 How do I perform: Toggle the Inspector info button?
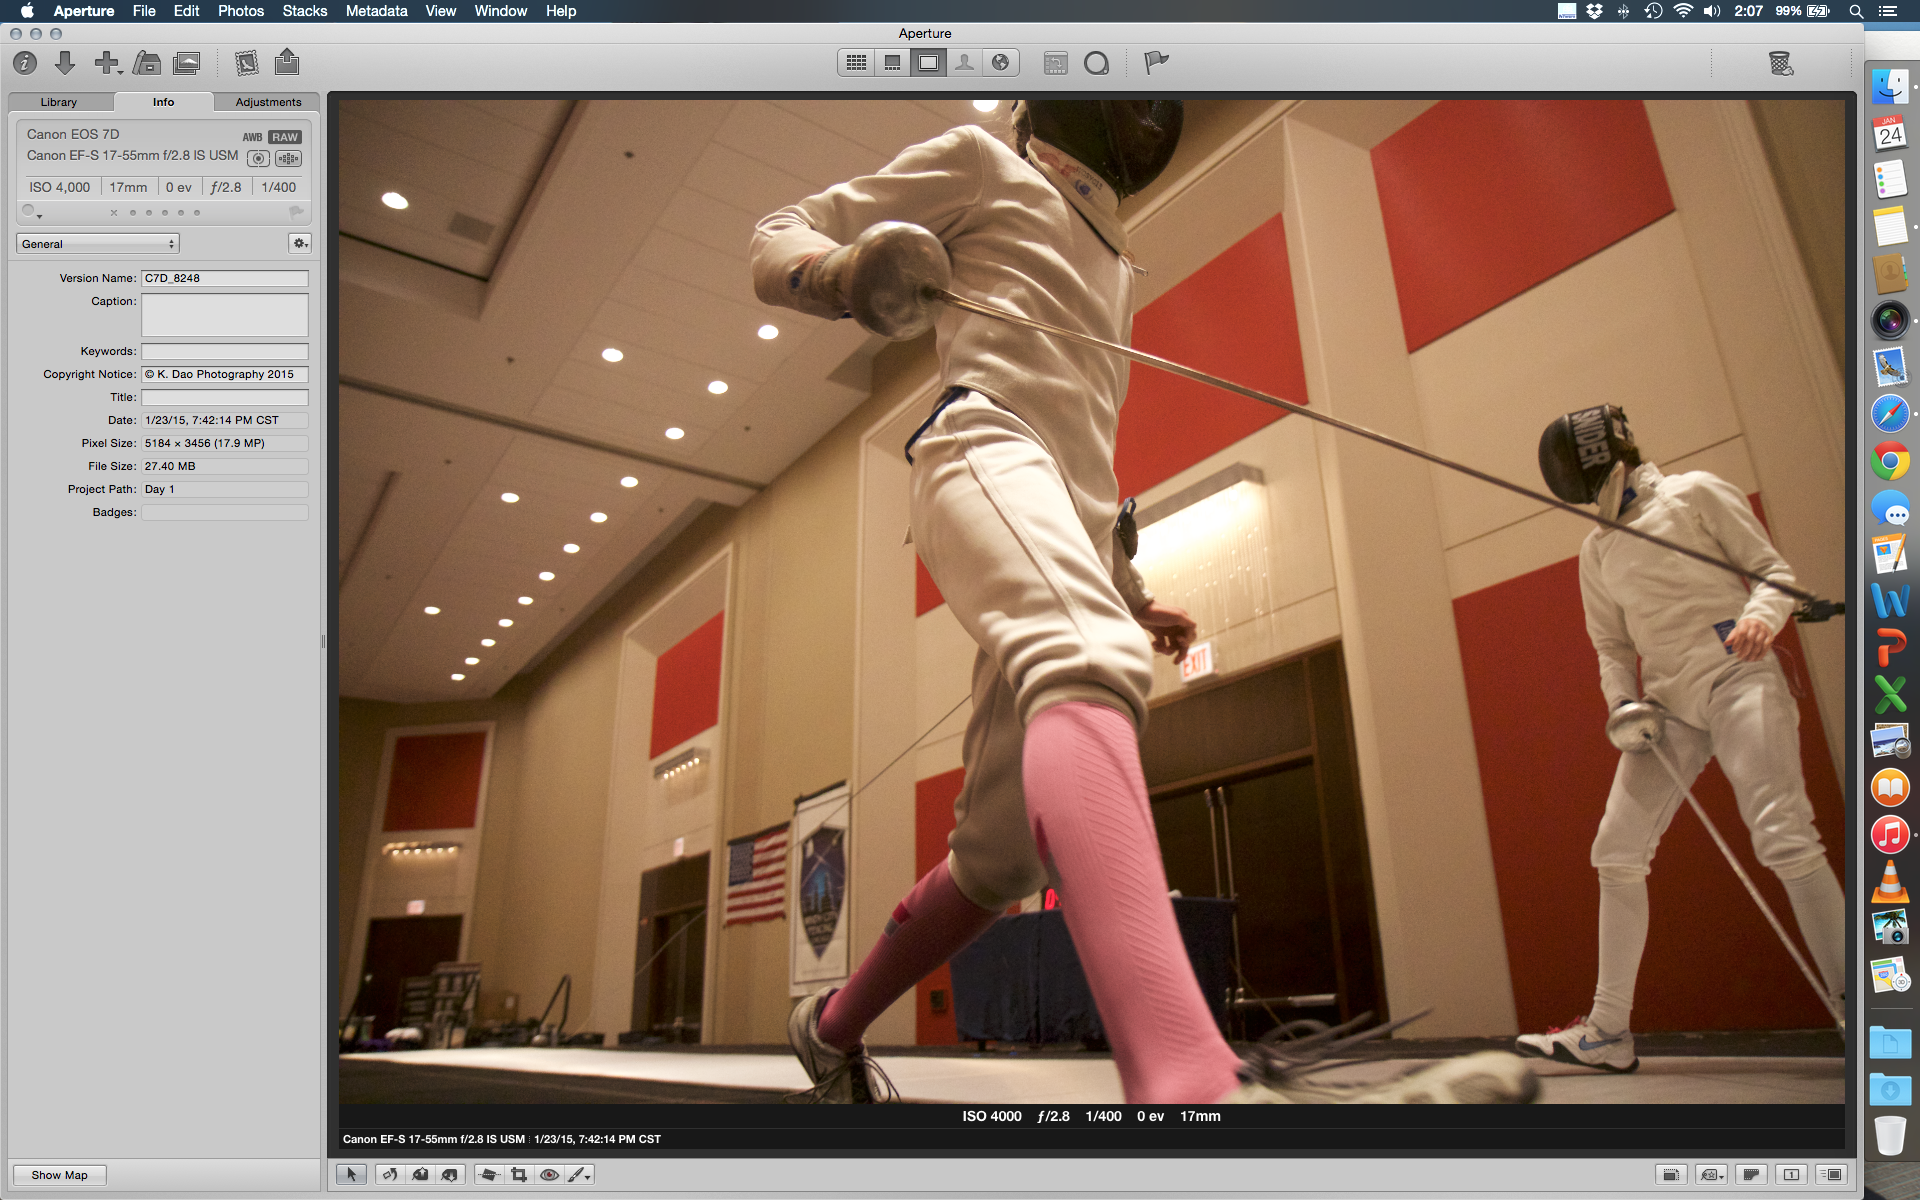[25, 63]
